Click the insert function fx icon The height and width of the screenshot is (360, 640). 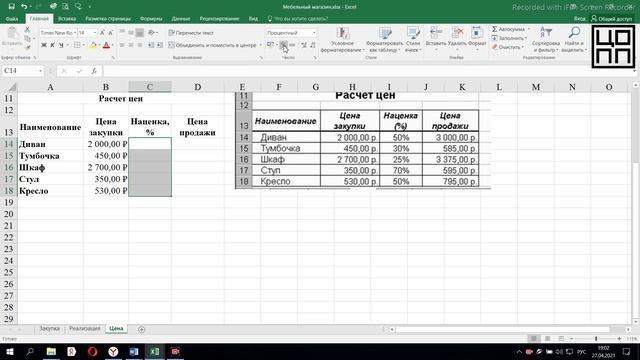click(x=93, y=71)
